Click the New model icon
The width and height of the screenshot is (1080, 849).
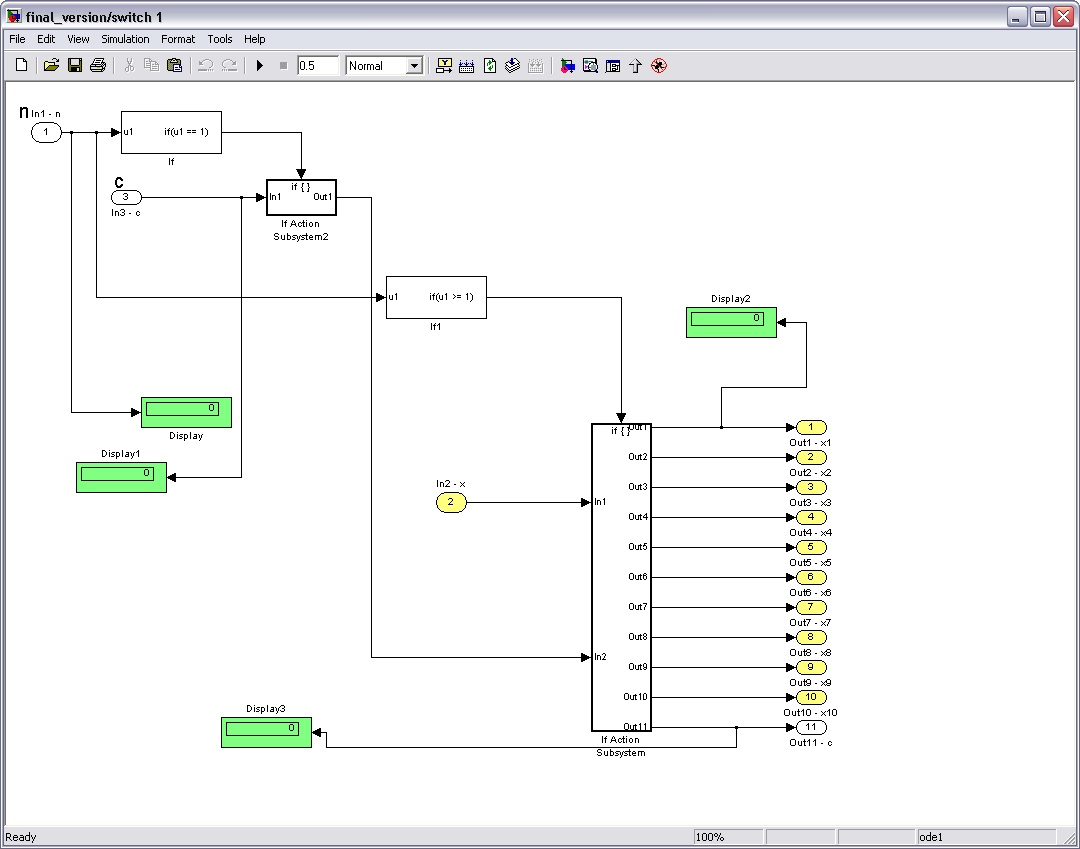21,66
